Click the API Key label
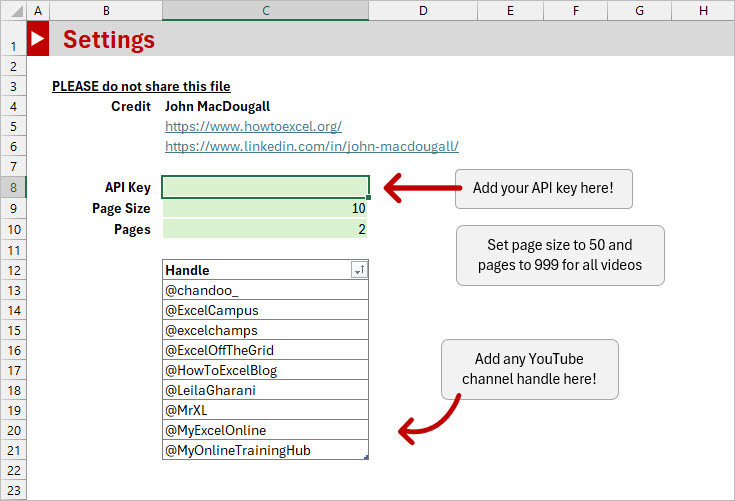 (x=128, y=187)
